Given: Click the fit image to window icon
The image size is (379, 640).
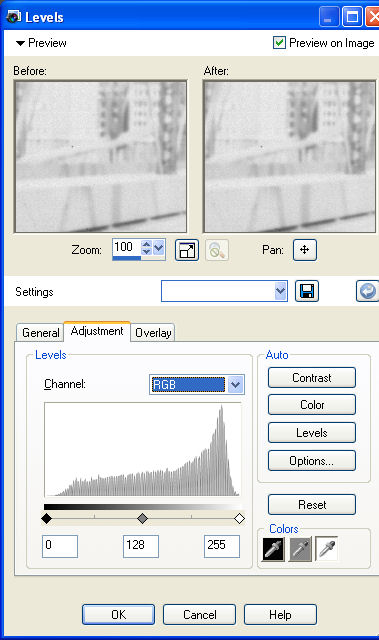Looking at the screenshot, I should pos(187,250).
